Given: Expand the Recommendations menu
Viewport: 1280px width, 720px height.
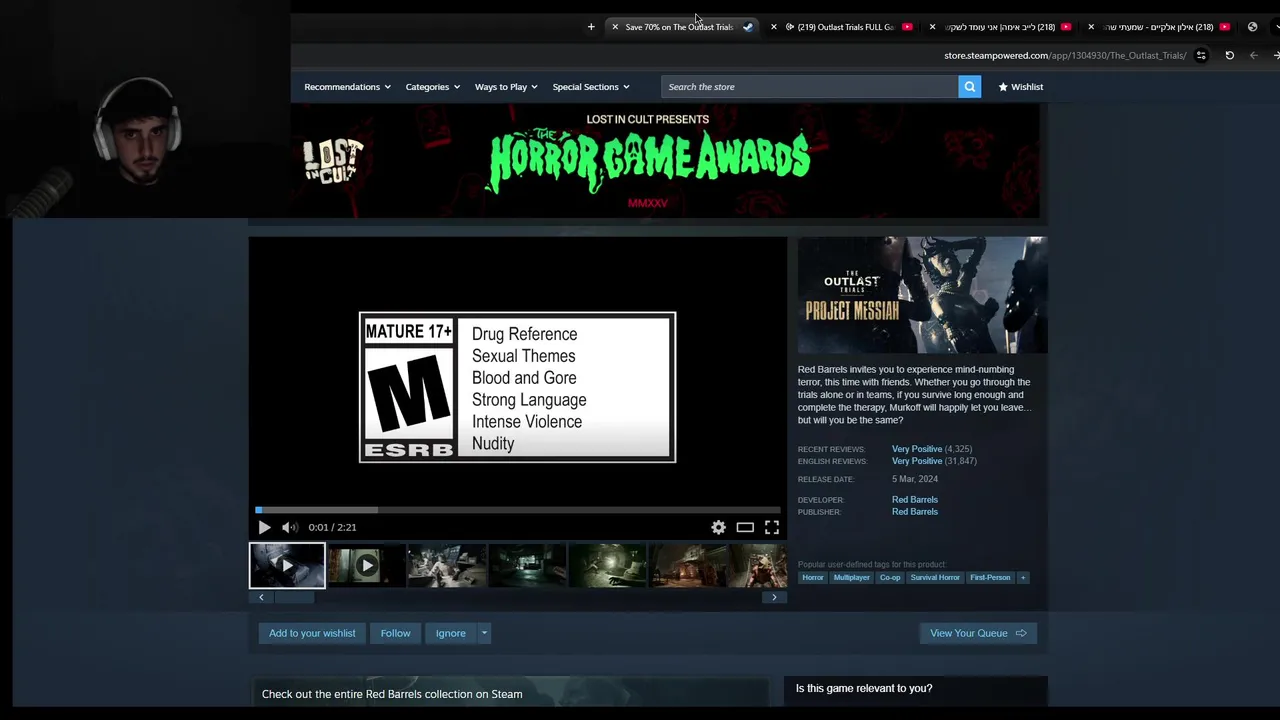Looking at the screenshot, I should 347,87.
